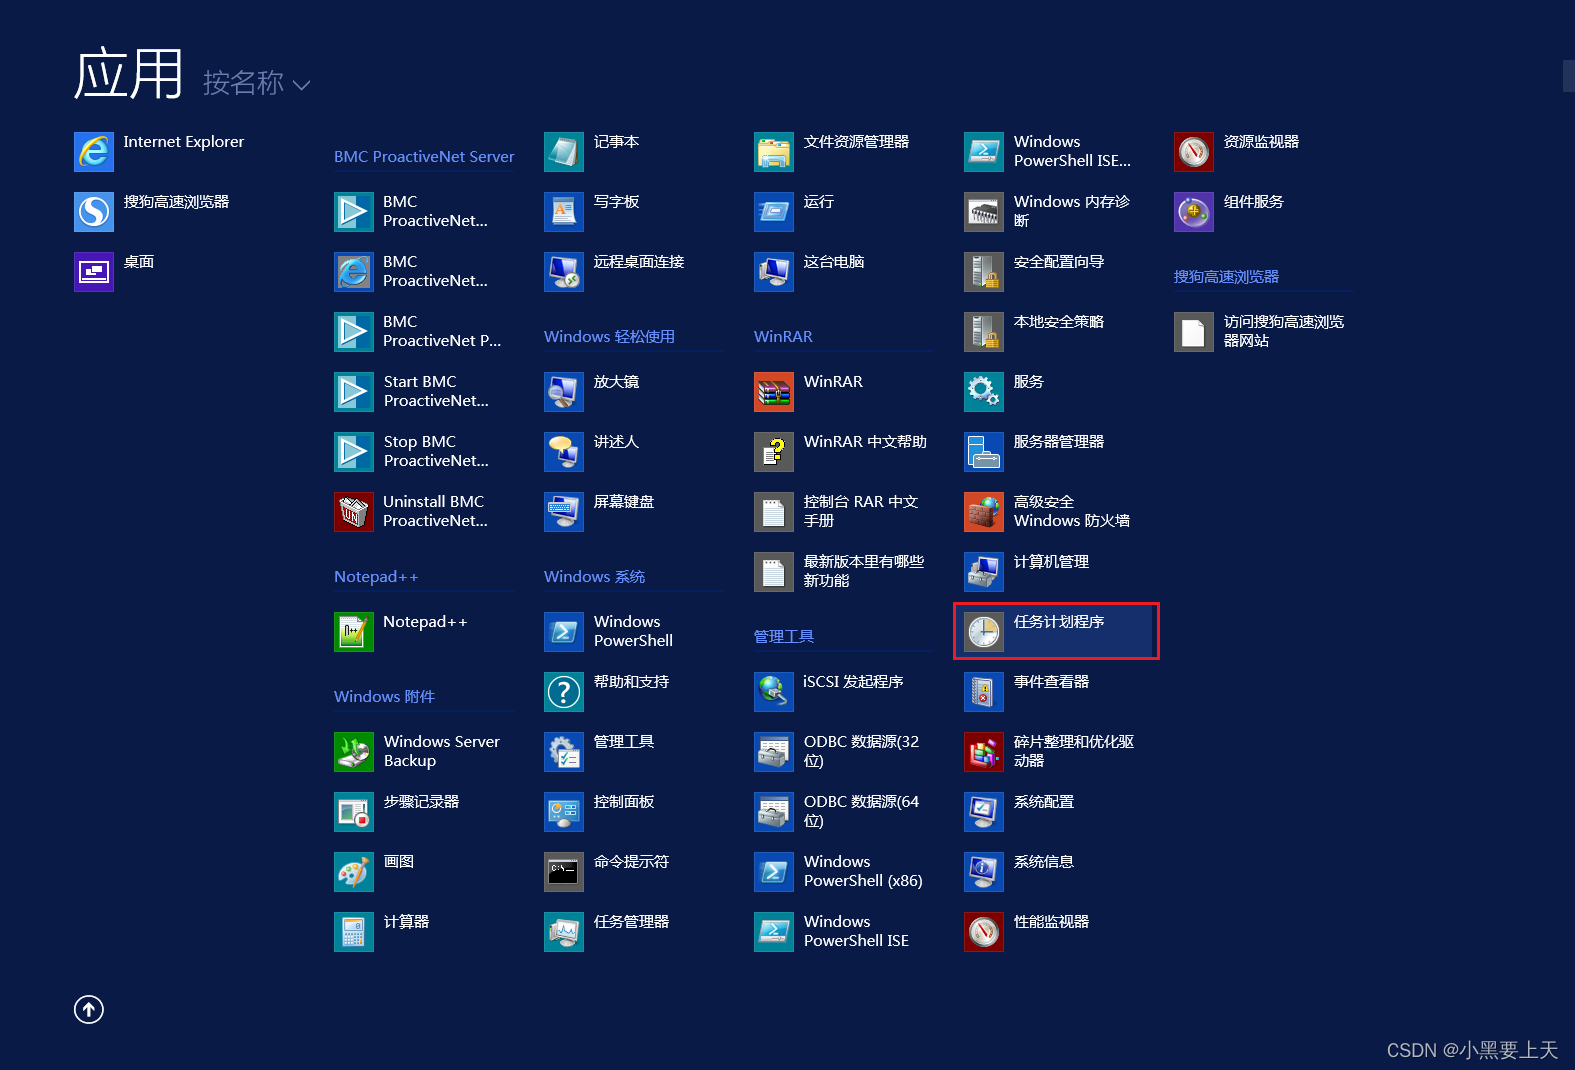The height and width of the screenshot is (1070, 1575).
Task: Open Windows PowerShell (x86) label
Action: 863,871
